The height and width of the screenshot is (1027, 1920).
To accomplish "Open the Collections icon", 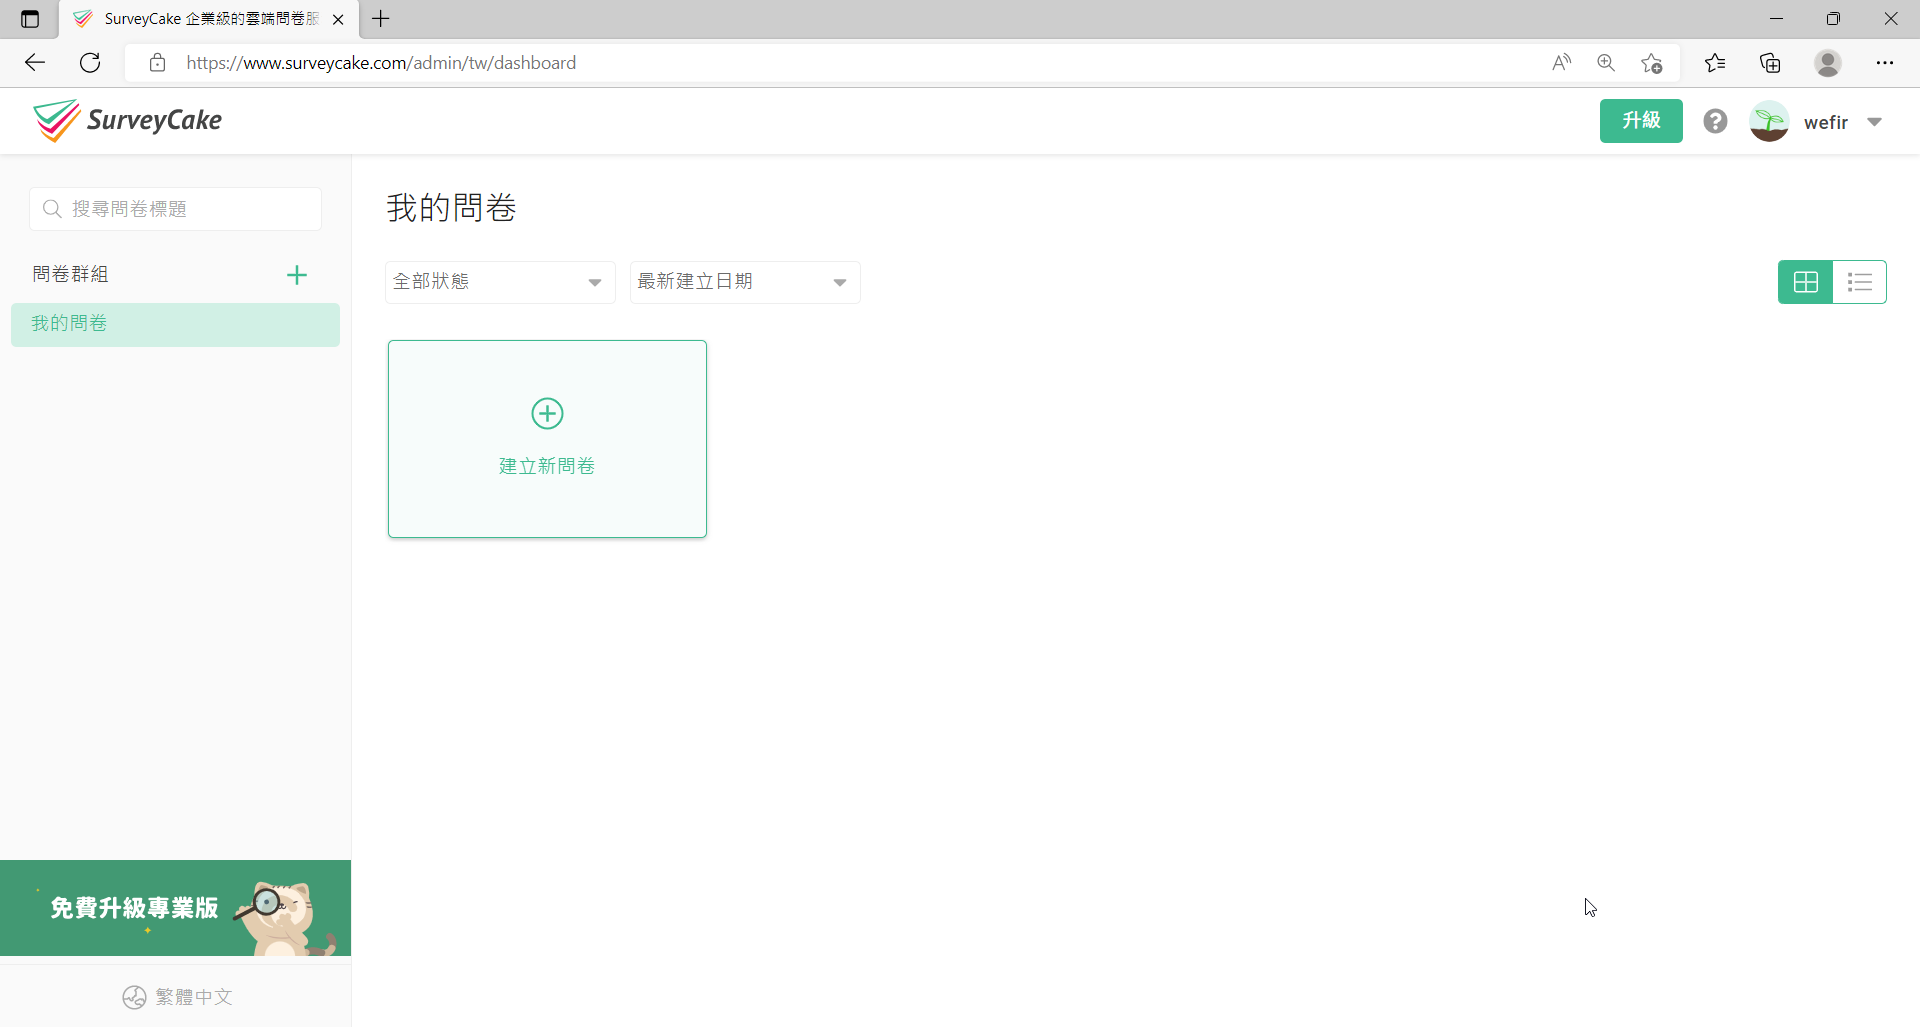I will click(x=1770, y=63).
